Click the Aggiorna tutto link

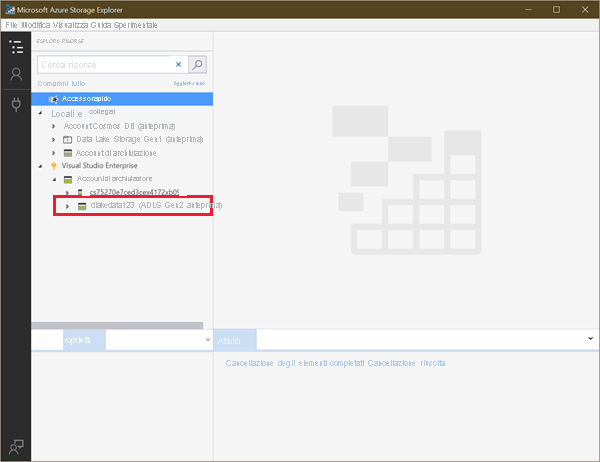click(x=189, y=83)
